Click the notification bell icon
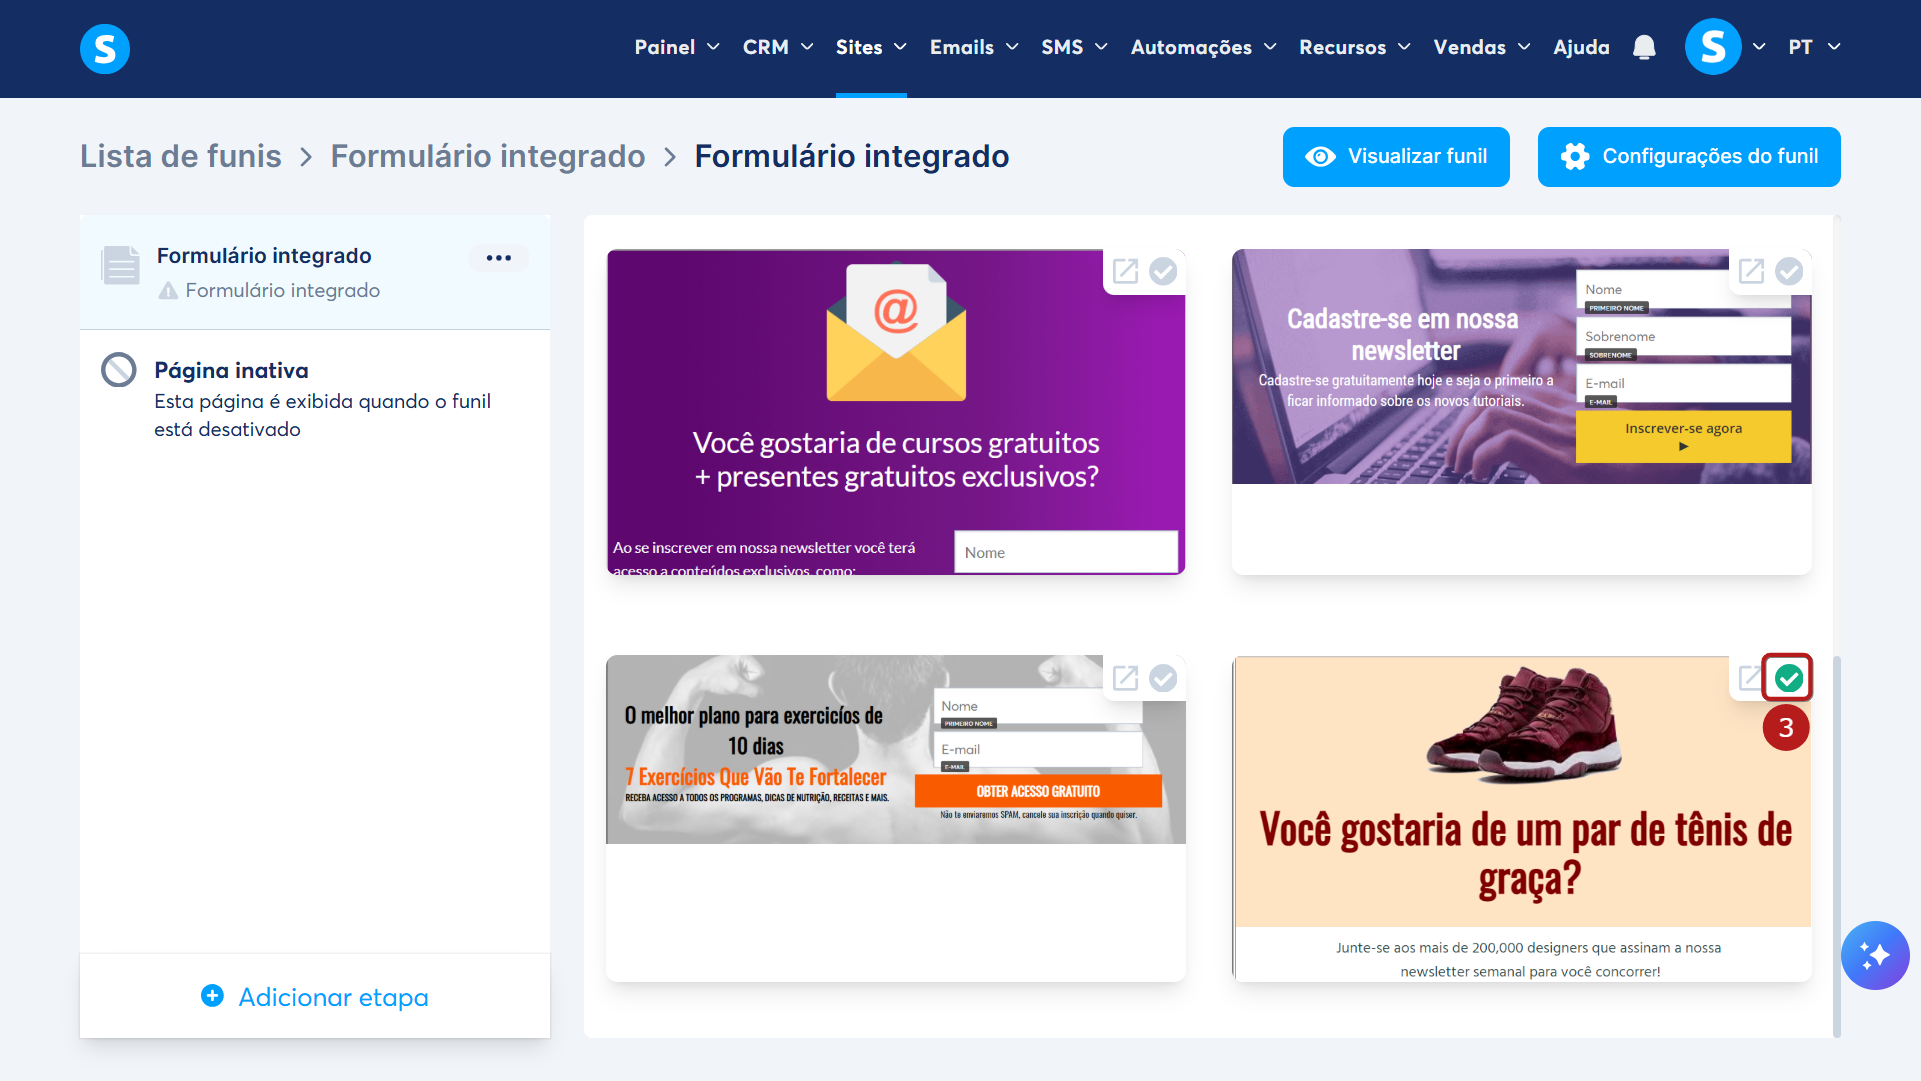The image size is (1921, 1081). 1644,47
